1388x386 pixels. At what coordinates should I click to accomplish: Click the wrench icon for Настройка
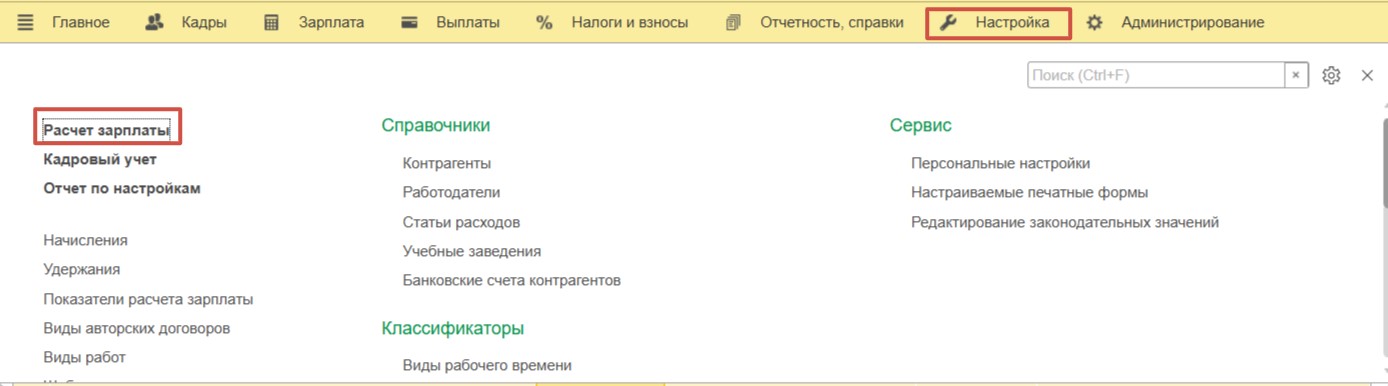point(948,22)
